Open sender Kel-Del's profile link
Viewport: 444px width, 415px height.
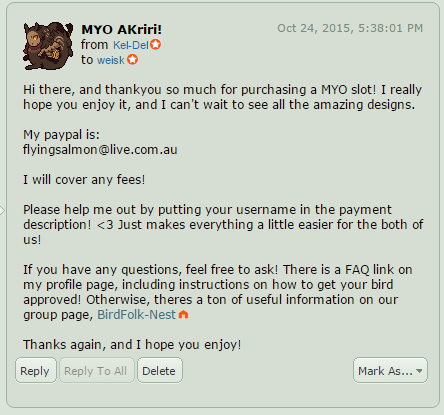(131, 45)
